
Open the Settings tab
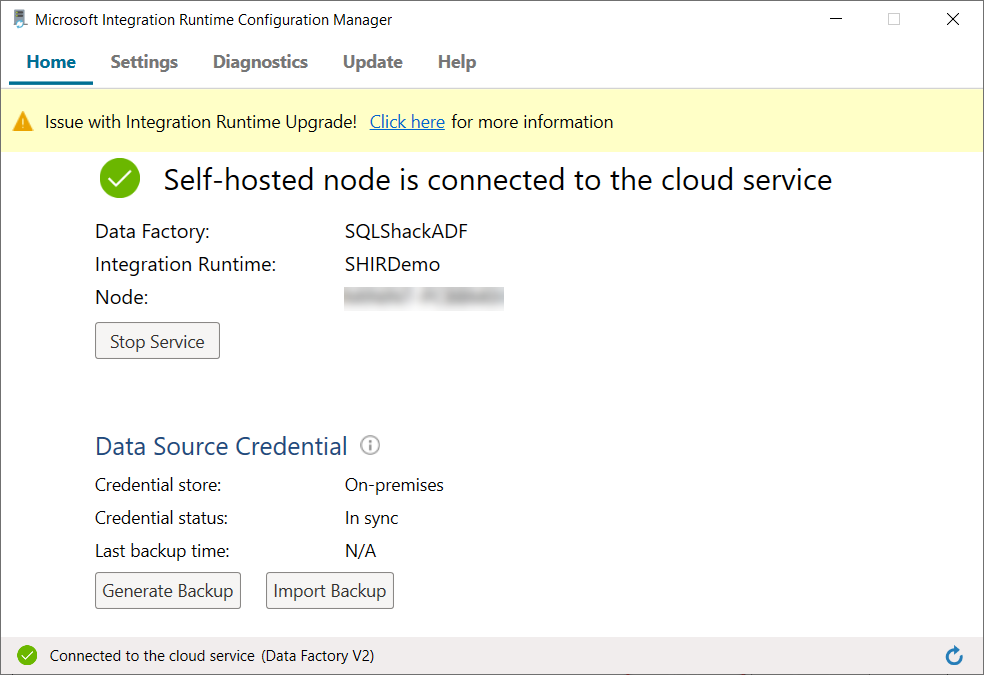tap(144, 62)
